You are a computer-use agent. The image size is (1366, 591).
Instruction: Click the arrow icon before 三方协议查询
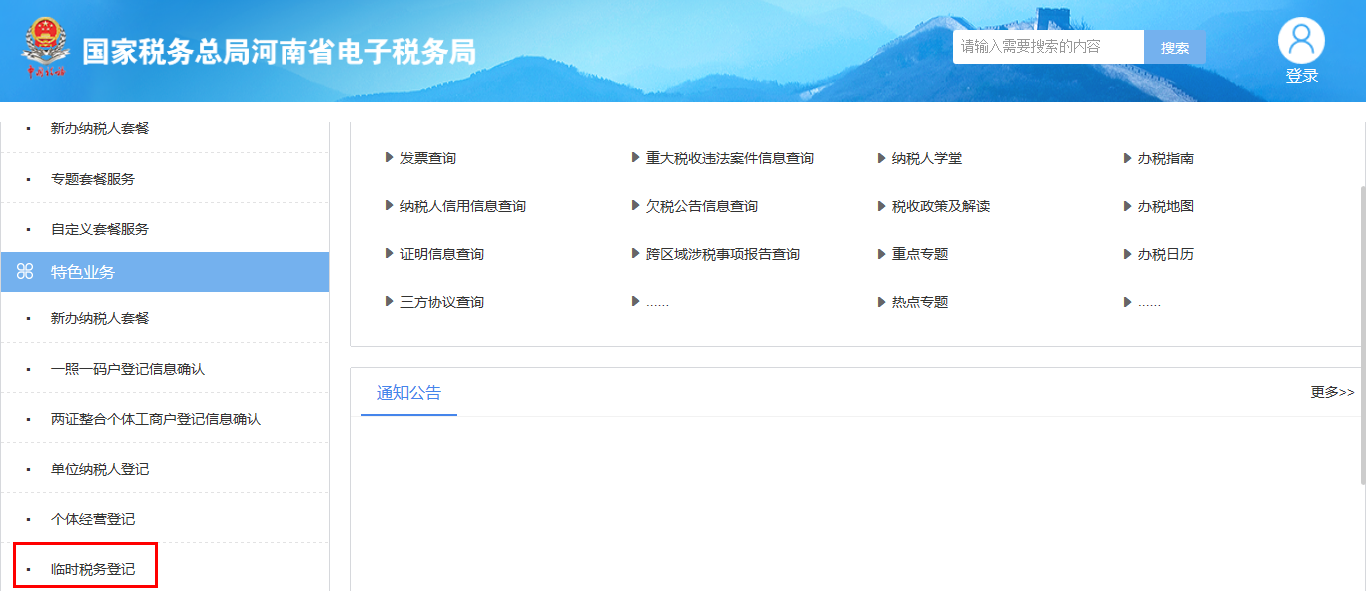pos(387,301)
